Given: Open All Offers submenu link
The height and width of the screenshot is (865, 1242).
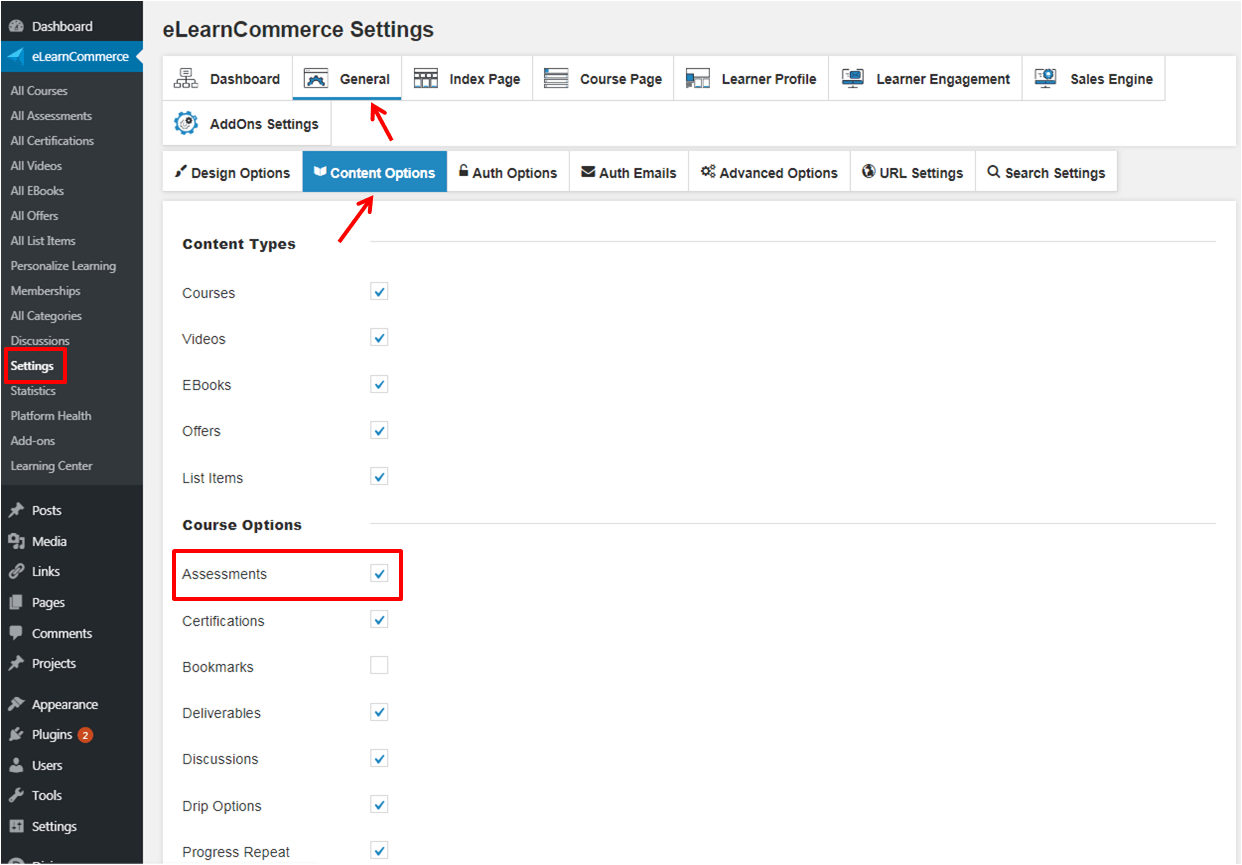Looking at the screenshot, I should click(34, 216).
